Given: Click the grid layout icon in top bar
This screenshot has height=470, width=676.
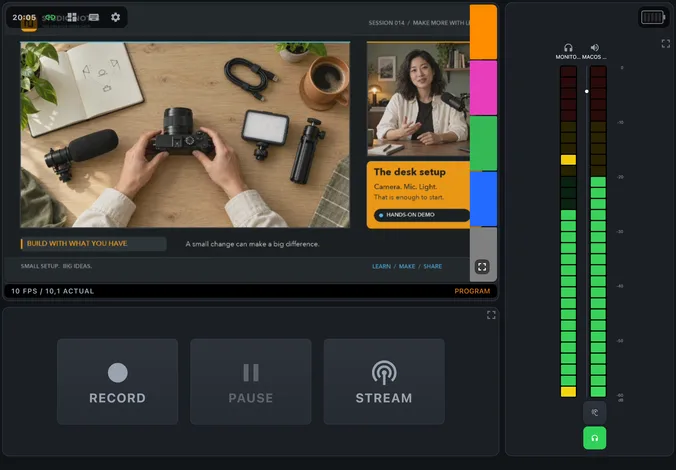Looking at the screenshot, I should [x=72, y=17].
